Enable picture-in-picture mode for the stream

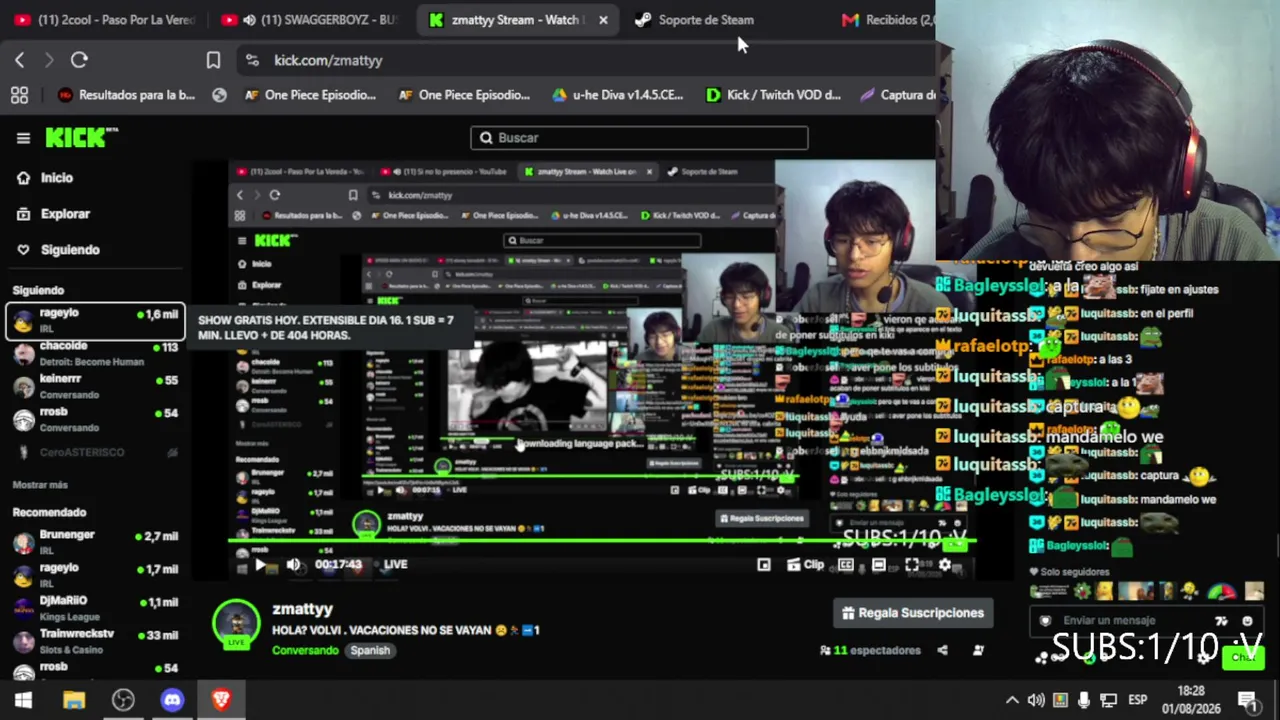pos(764,565)
